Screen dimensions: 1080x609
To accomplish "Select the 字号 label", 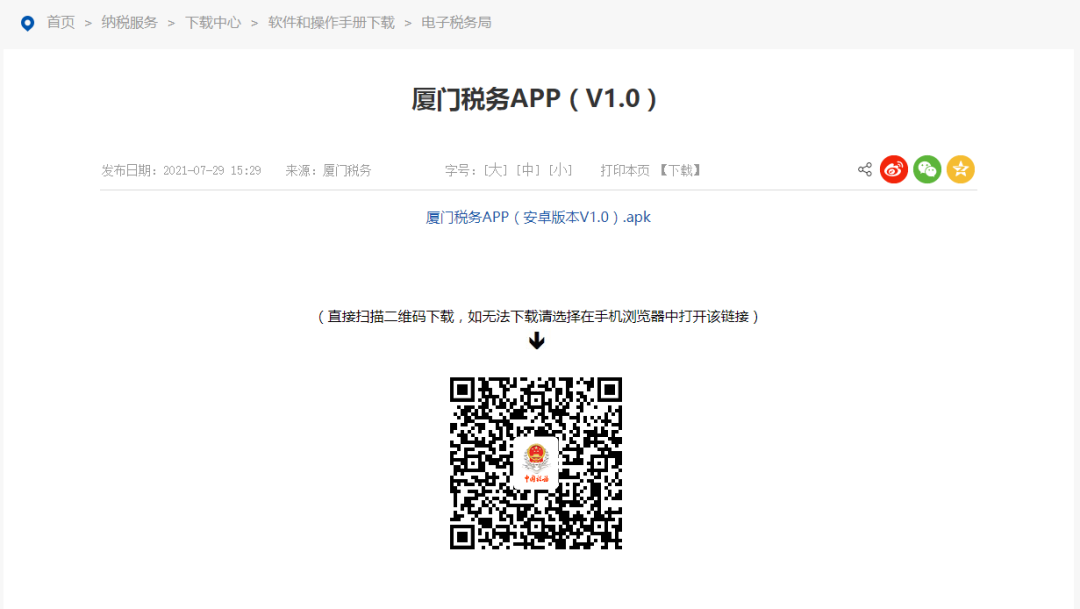I will pyautogui.click(x=461, y=170).
